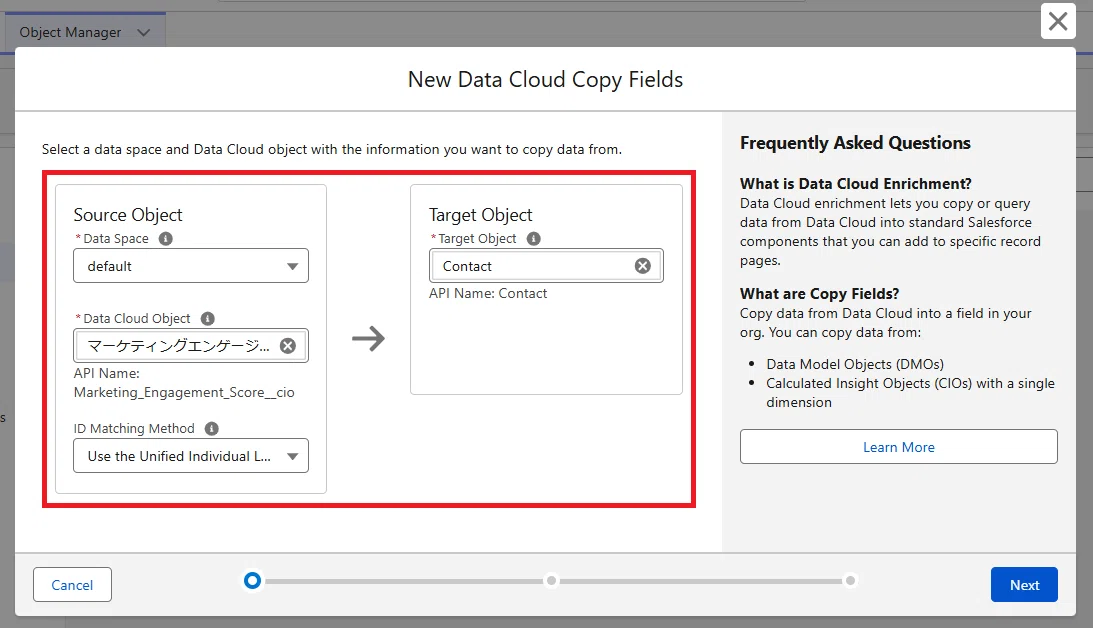1093x628 pixels.
Task: Click the Data Cloud Object info icon
Action: 207,319
